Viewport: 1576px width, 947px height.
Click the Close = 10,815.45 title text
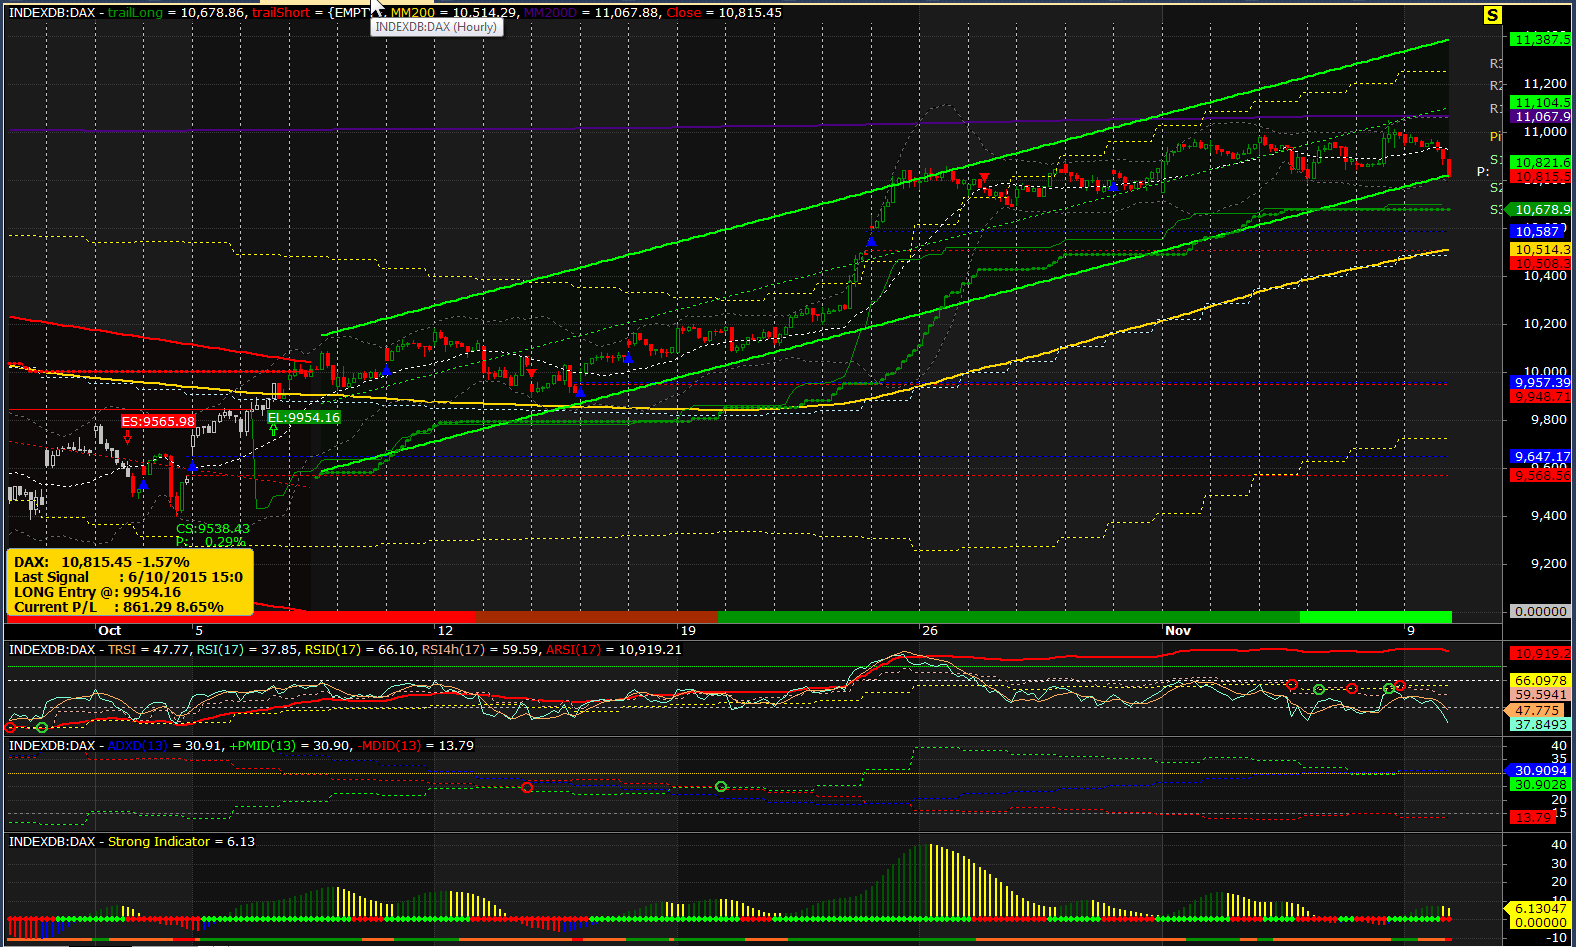724,12
